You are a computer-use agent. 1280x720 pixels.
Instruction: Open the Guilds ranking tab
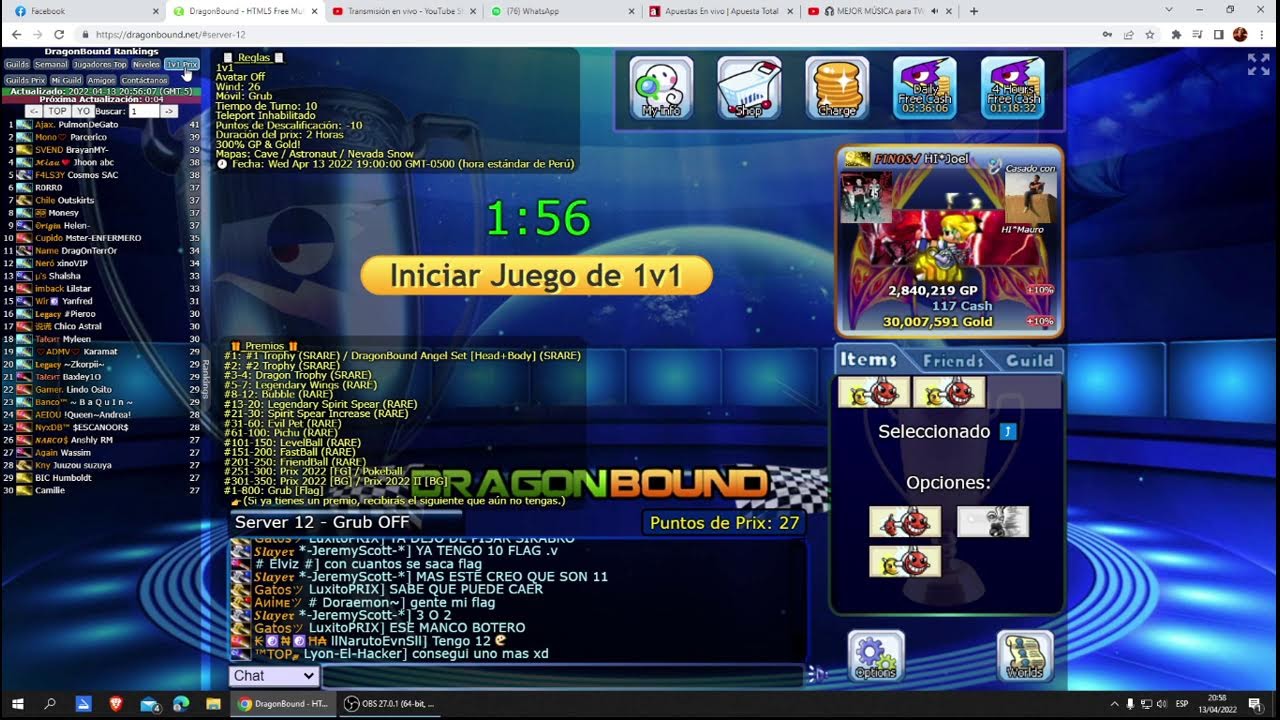coord(17,64)
